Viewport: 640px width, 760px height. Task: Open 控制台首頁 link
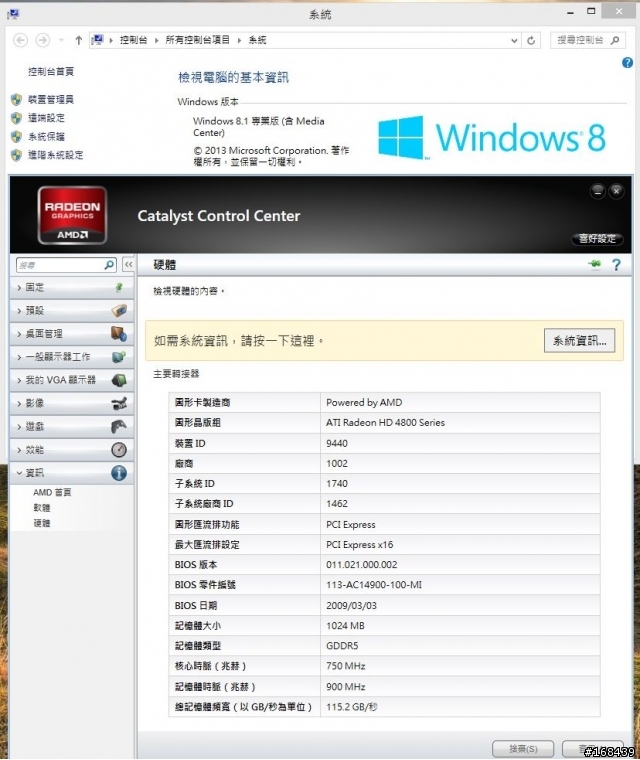tap(51, 72)
